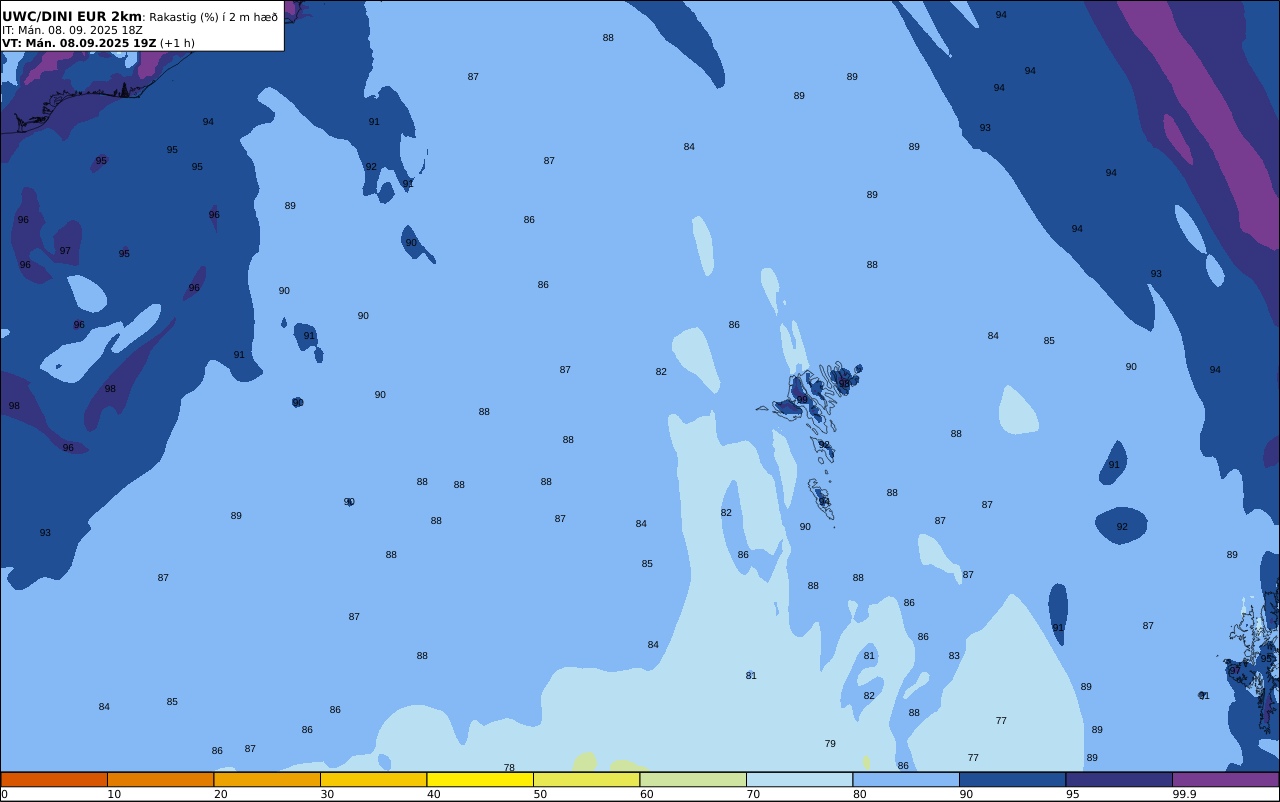Select the pale yellow 50–60 legend swatch
This screenshot has height=802, width=1280.
coord(586,780)
